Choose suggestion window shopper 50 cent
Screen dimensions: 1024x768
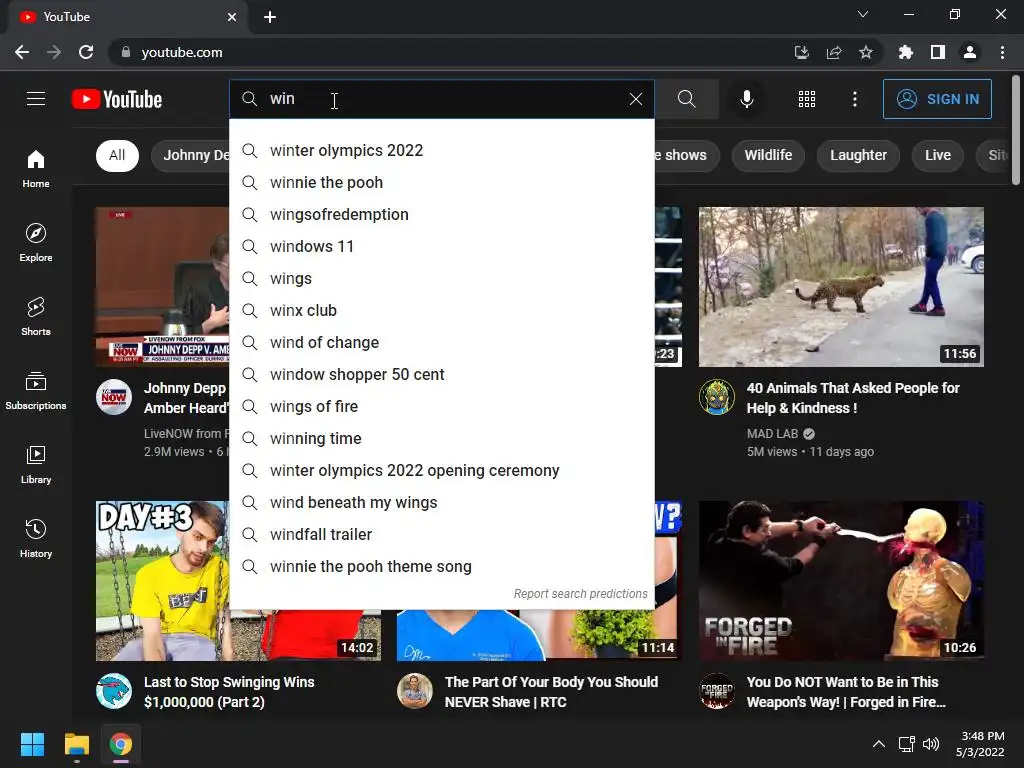pyautogui.click(x=442, y=374)
